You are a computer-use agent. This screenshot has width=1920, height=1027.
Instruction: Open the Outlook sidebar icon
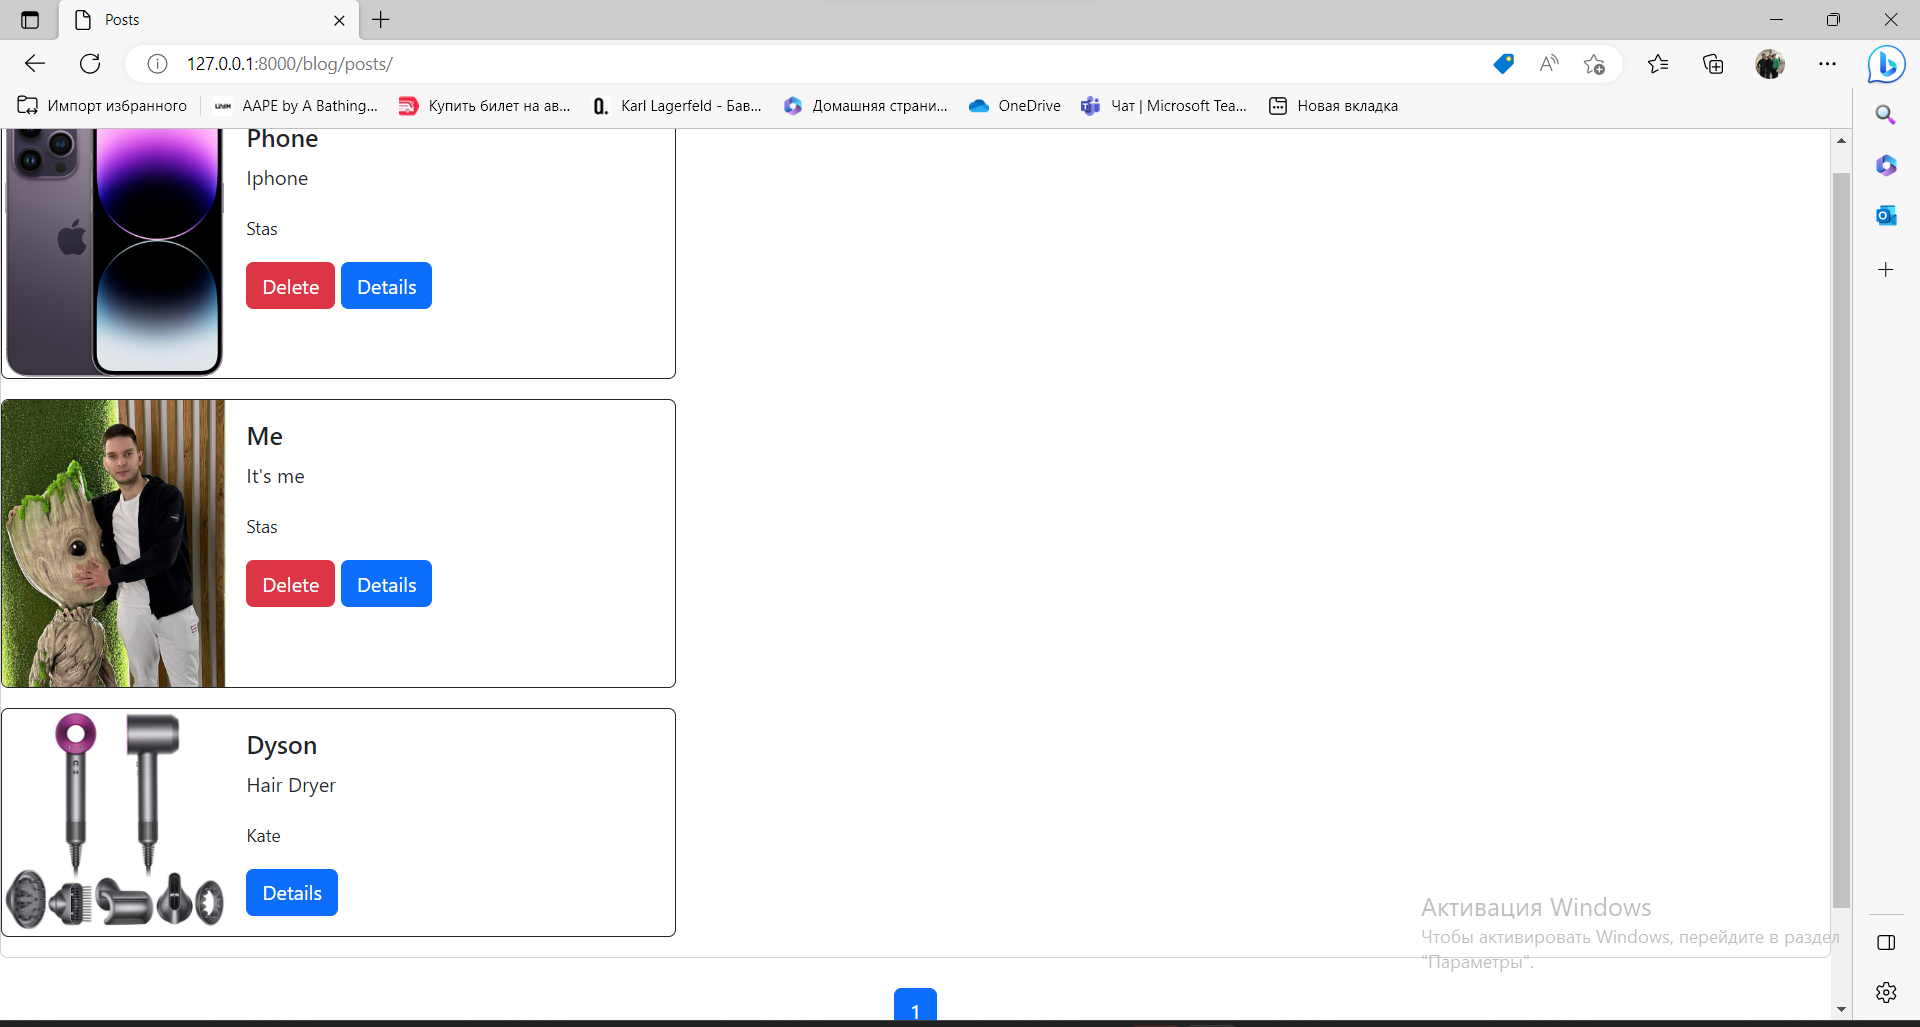click(x=1886, y=216)
